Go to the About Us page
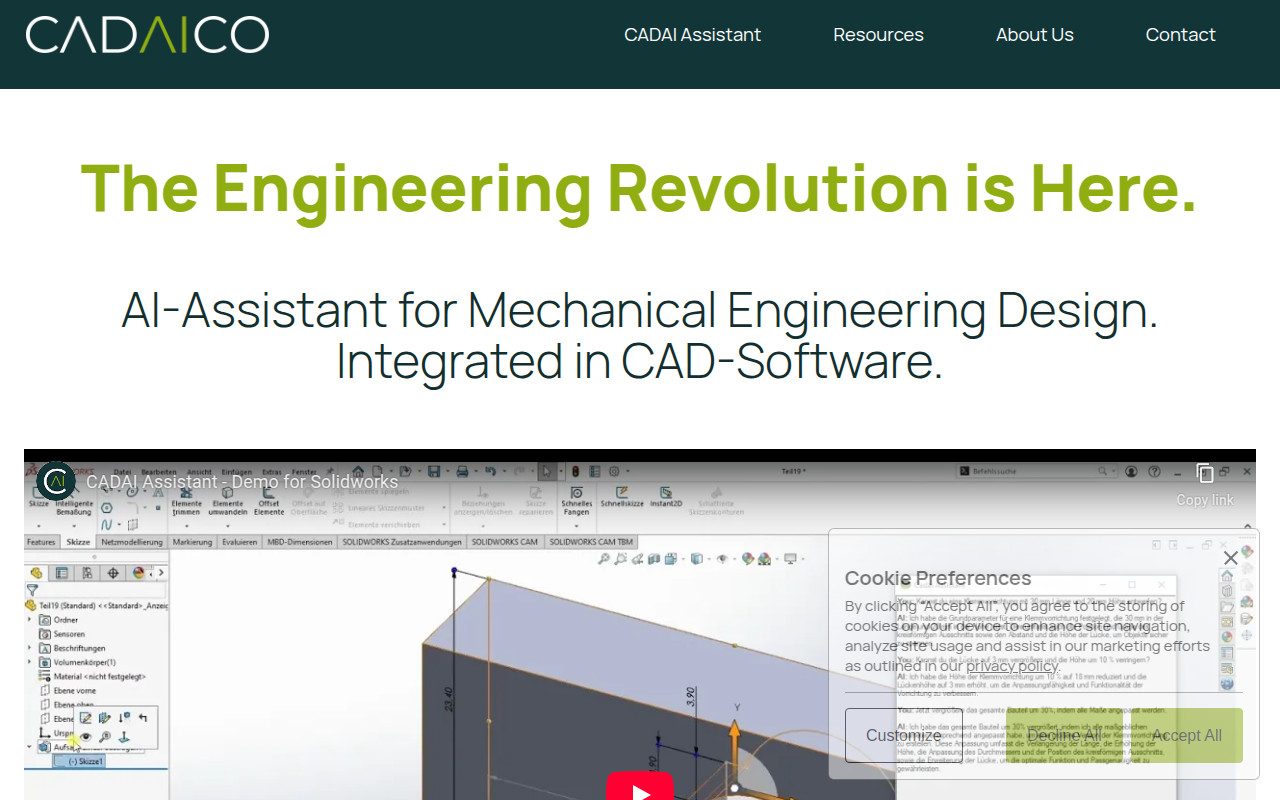The image size is (1280, 800). 1034,34
